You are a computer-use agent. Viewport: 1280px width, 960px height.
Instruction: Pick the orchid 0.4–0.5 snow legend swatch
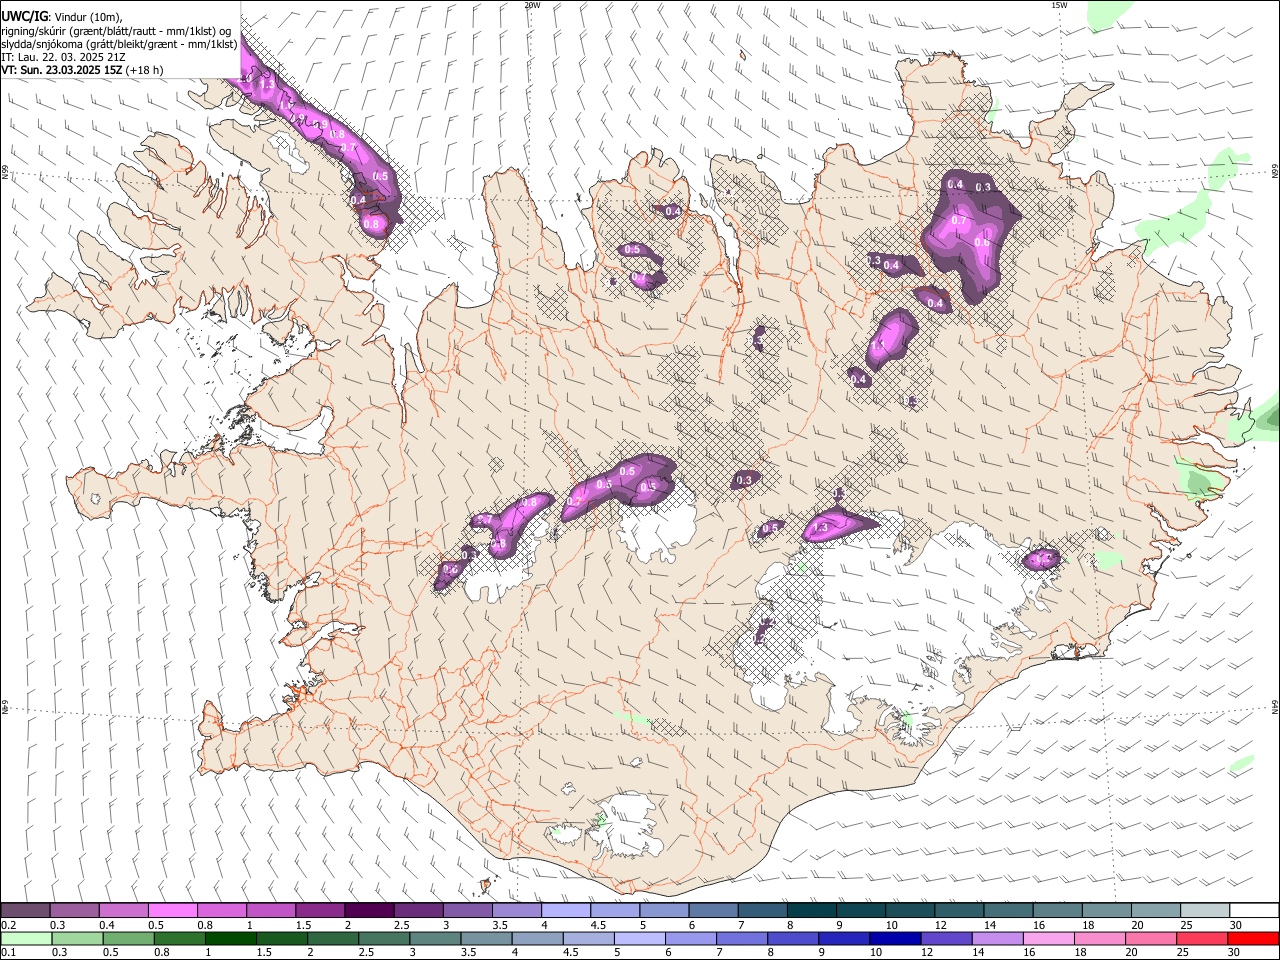click(x=124, y=910)
